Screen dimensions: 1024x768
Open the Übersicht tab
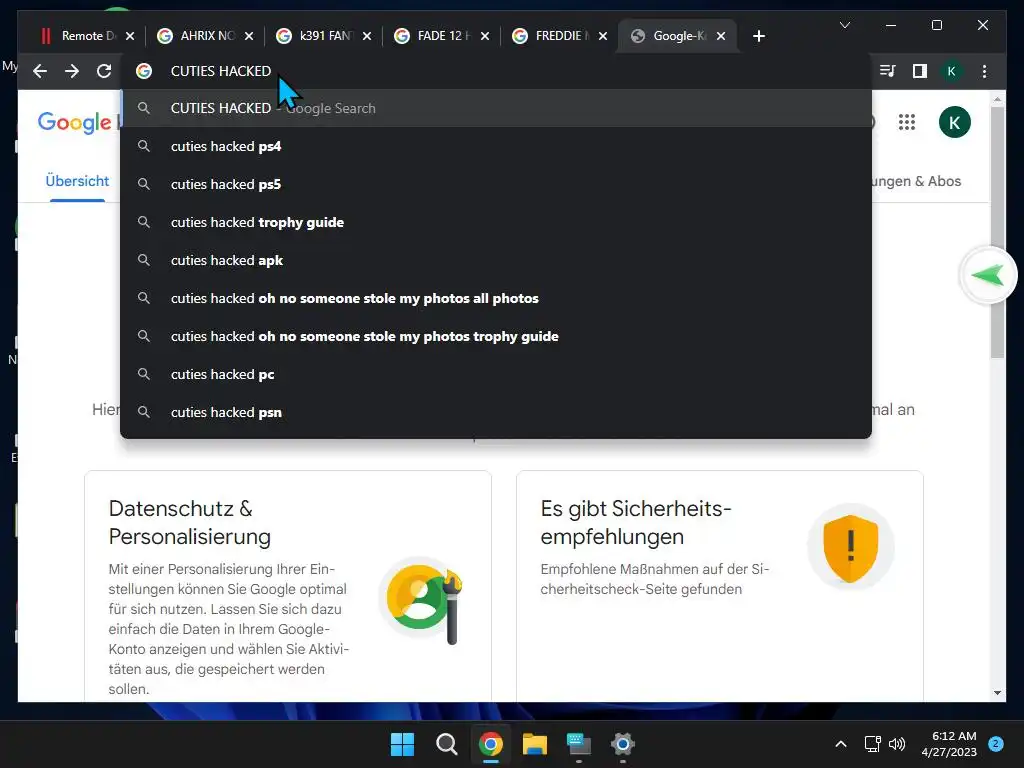click(x=77, y=181)
